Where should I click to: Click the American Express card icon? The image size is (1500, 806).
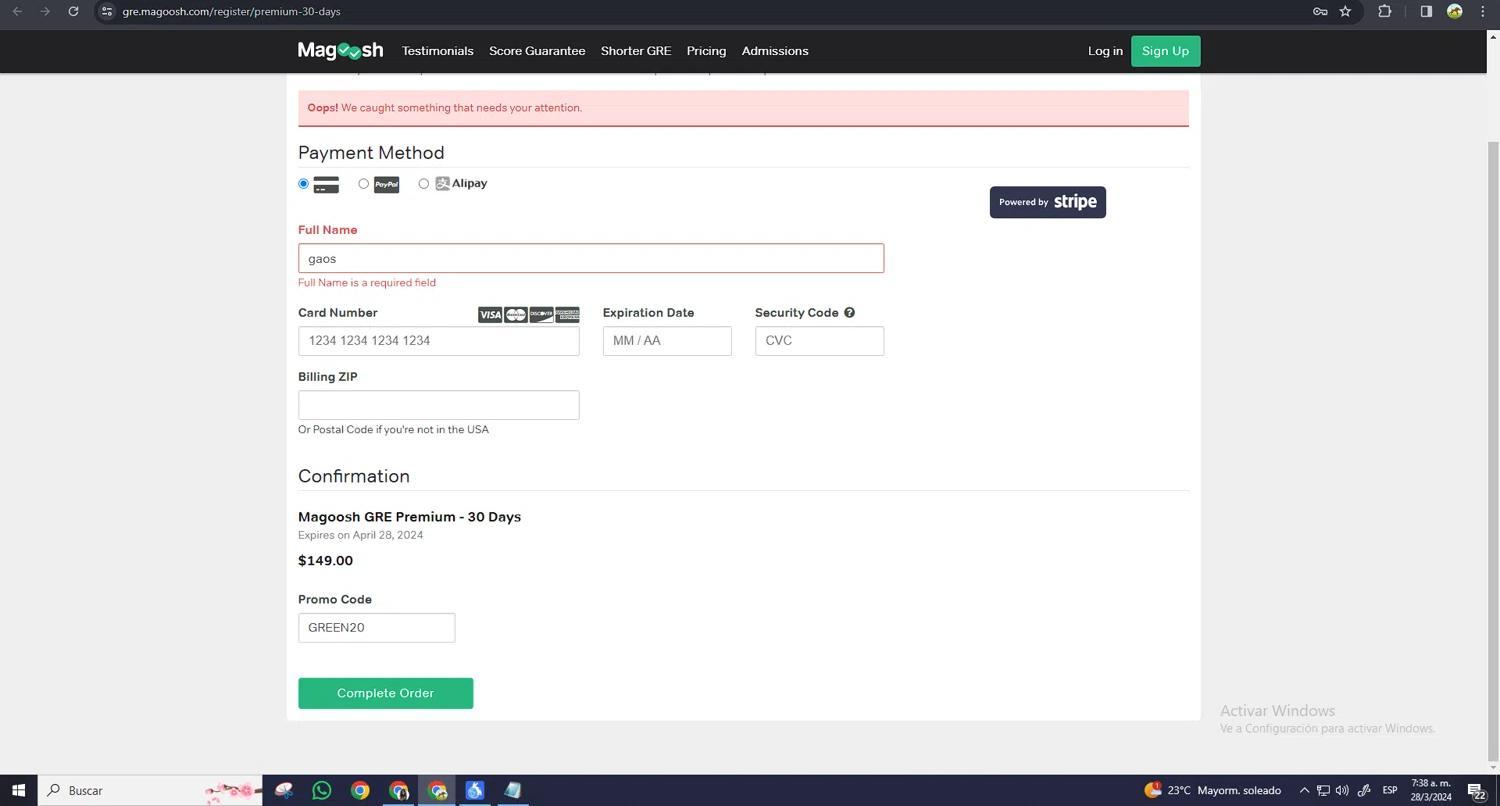tap(567, 315)
